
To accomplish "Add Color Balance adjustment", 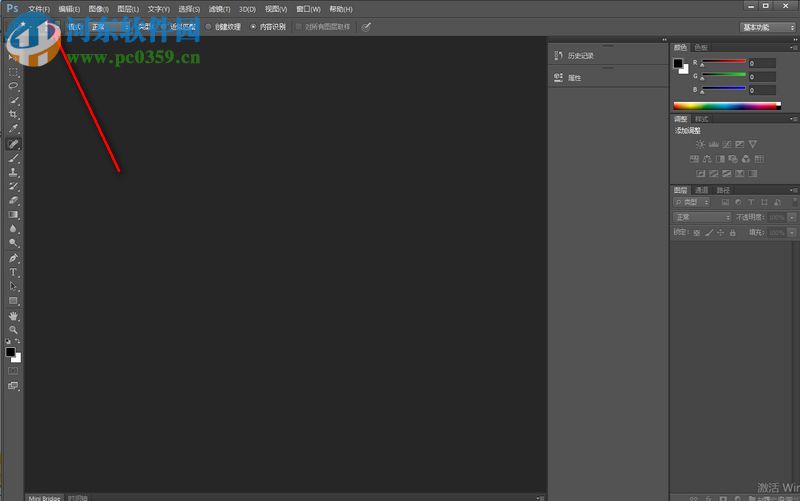I will [x=707, y=159].
